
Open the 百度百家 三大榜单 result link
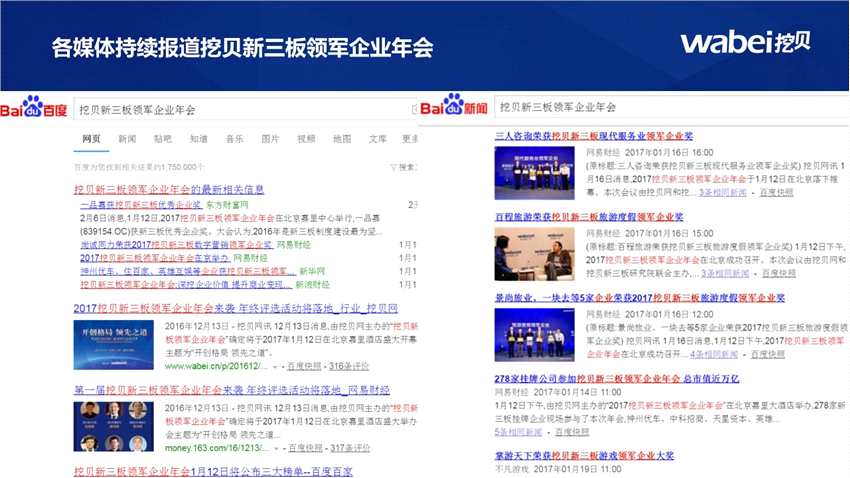pos(213,471)
